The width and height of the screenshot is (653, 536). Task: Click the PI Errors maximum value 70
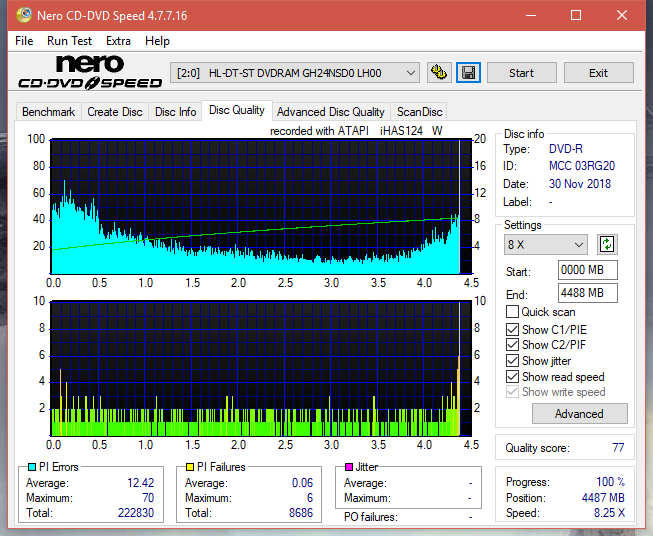coord(148,498)
